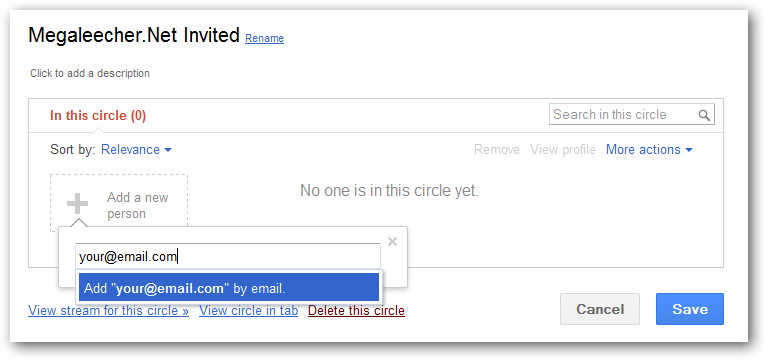Screen dimensions: 766x360
Task: Open the Relevance sort dropdown
Action: (x=136, y=149)
